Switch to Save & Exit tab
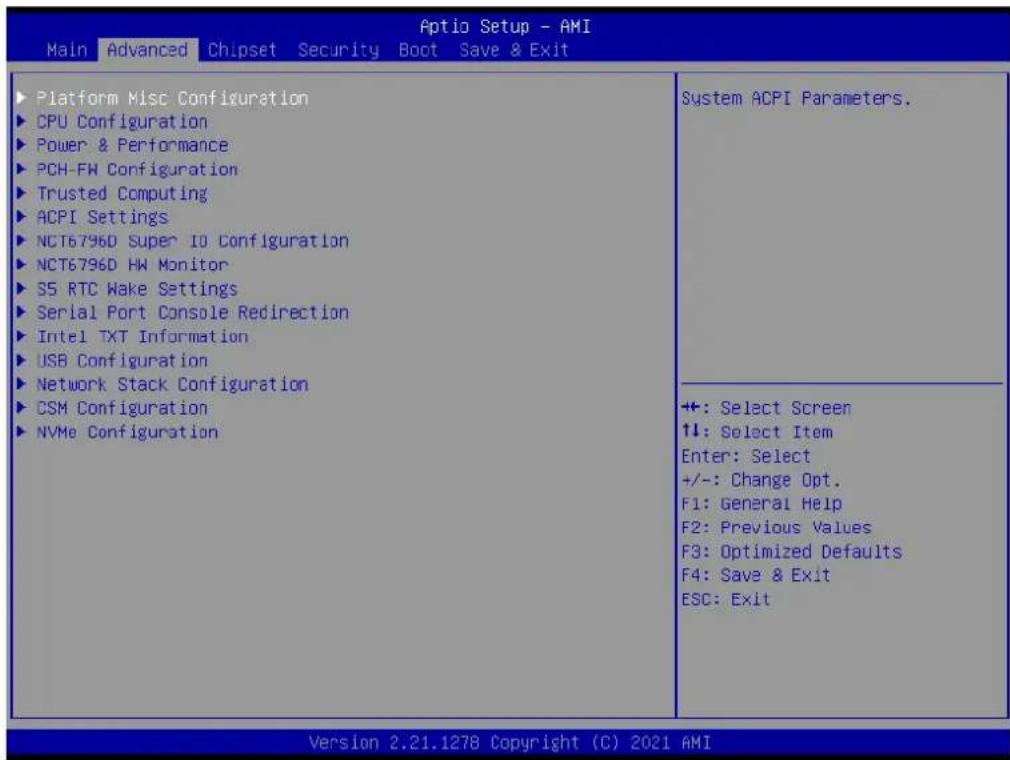This screenshot has height=760, width=1010. pyautogui.click(x=513, y=50)
